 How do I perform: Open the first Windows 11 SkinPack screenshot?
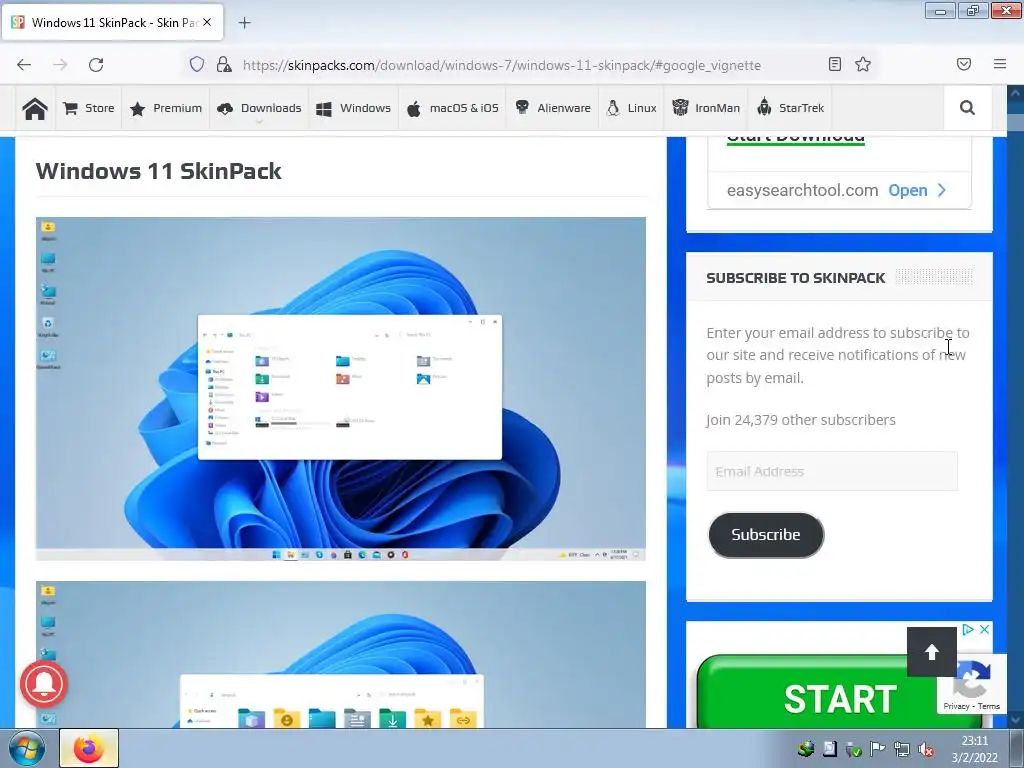point(341,389)
